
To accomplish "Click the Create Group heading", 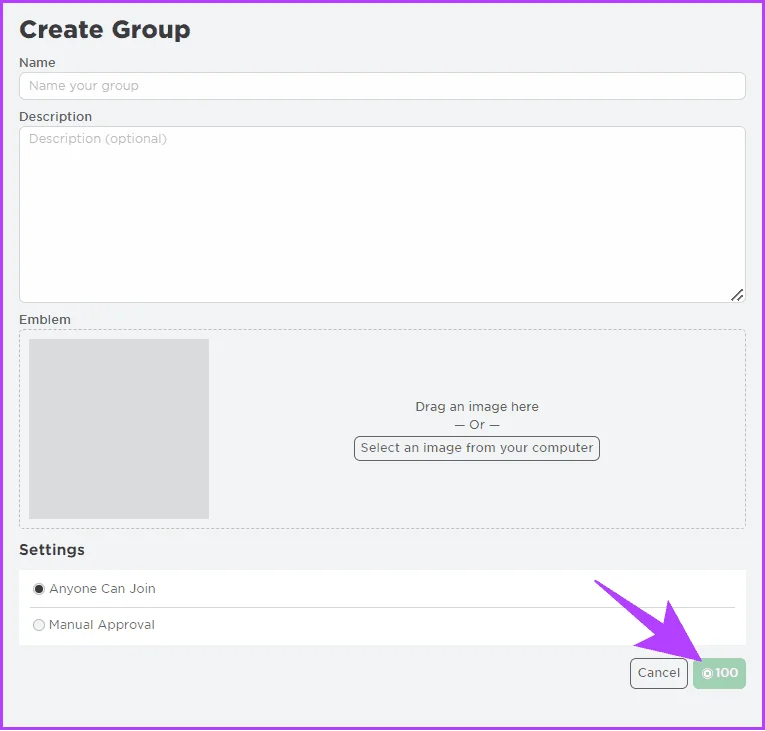I will tap(104, 29).
